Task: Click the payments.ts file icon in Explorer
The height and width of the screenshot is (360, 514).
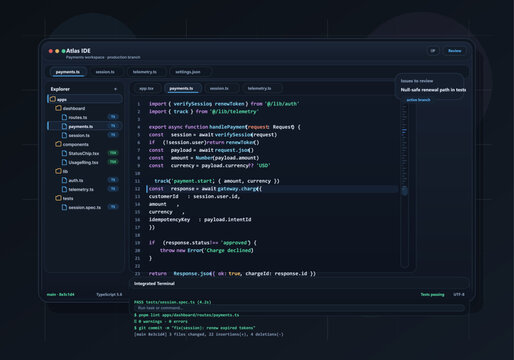Action: tap(64, 126)
